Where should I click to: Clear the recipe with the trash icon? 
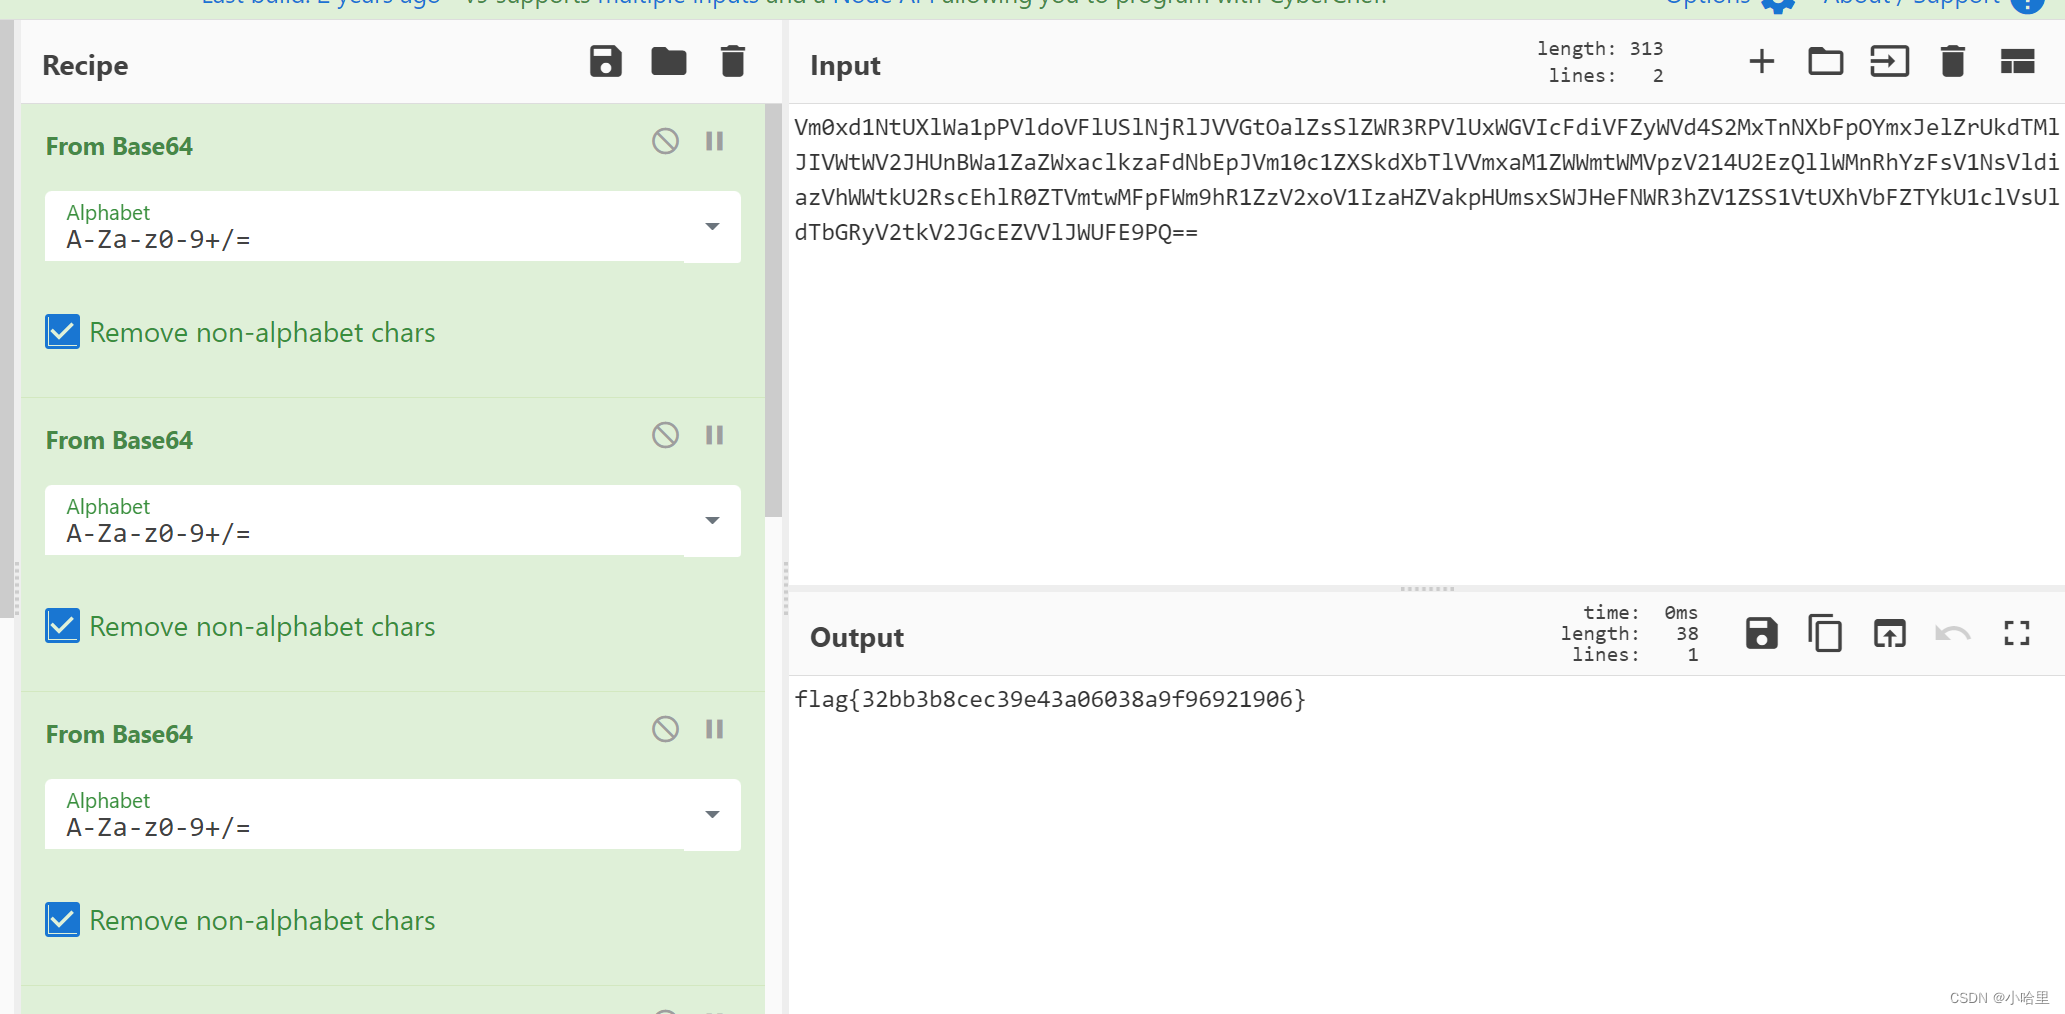[x=733, y=62]
